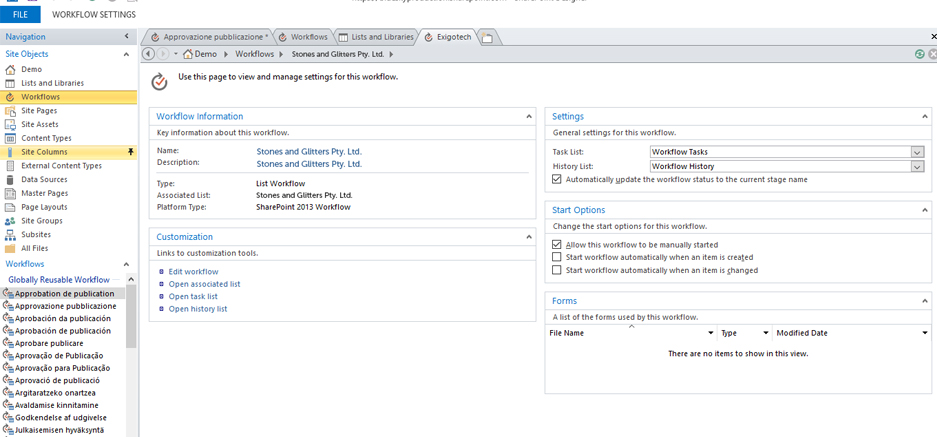Open the History List dropdown

pyautogui.click(x=918, y=167)
